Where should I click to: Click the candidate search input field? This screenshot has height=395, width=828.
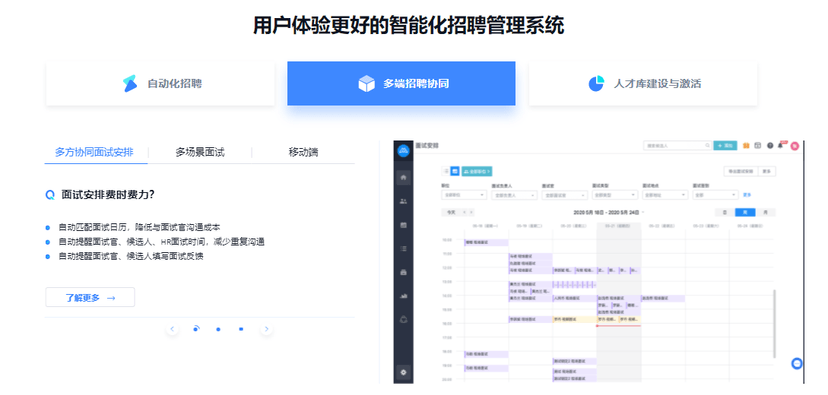point(678,145)
